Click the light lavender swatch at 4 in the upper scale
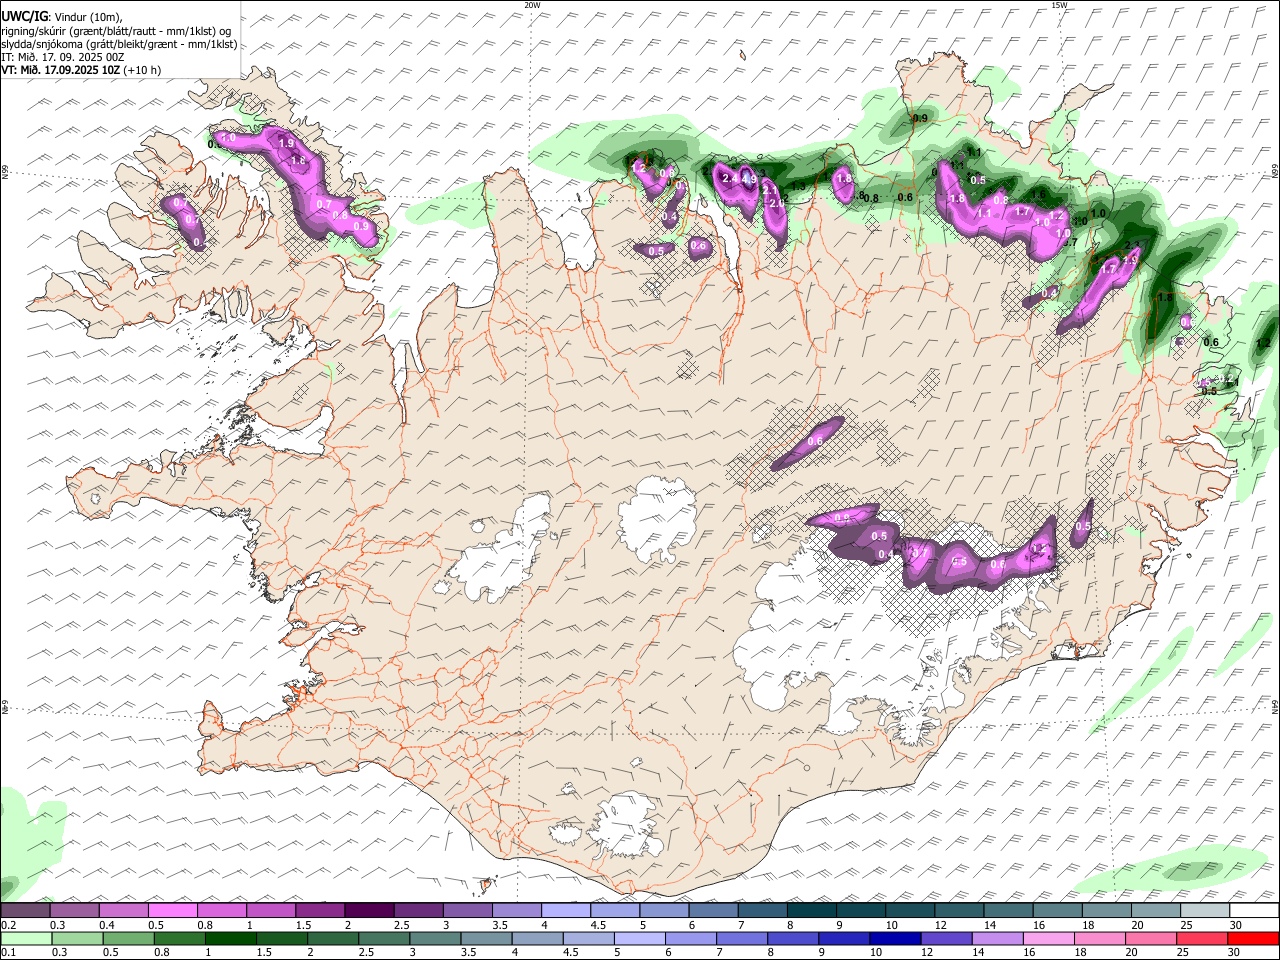1280x960 pixels. [x=566, y=910]
